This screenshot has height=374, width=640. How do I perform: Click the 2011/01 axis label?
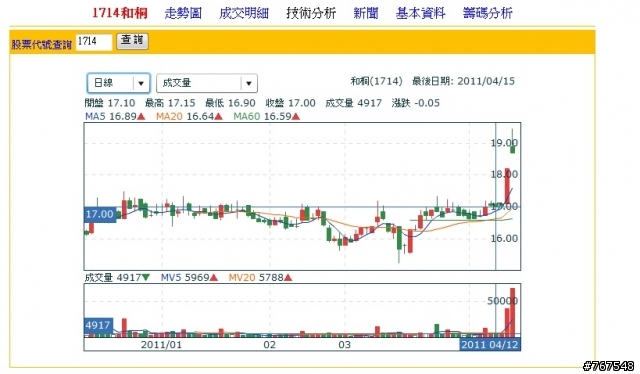tap(161, 345)
